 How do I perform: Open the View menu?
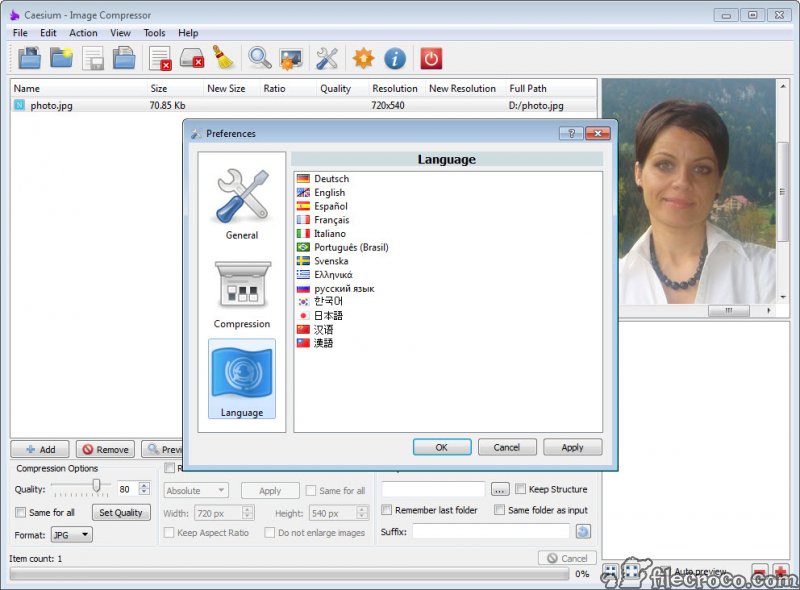point(120,33)
